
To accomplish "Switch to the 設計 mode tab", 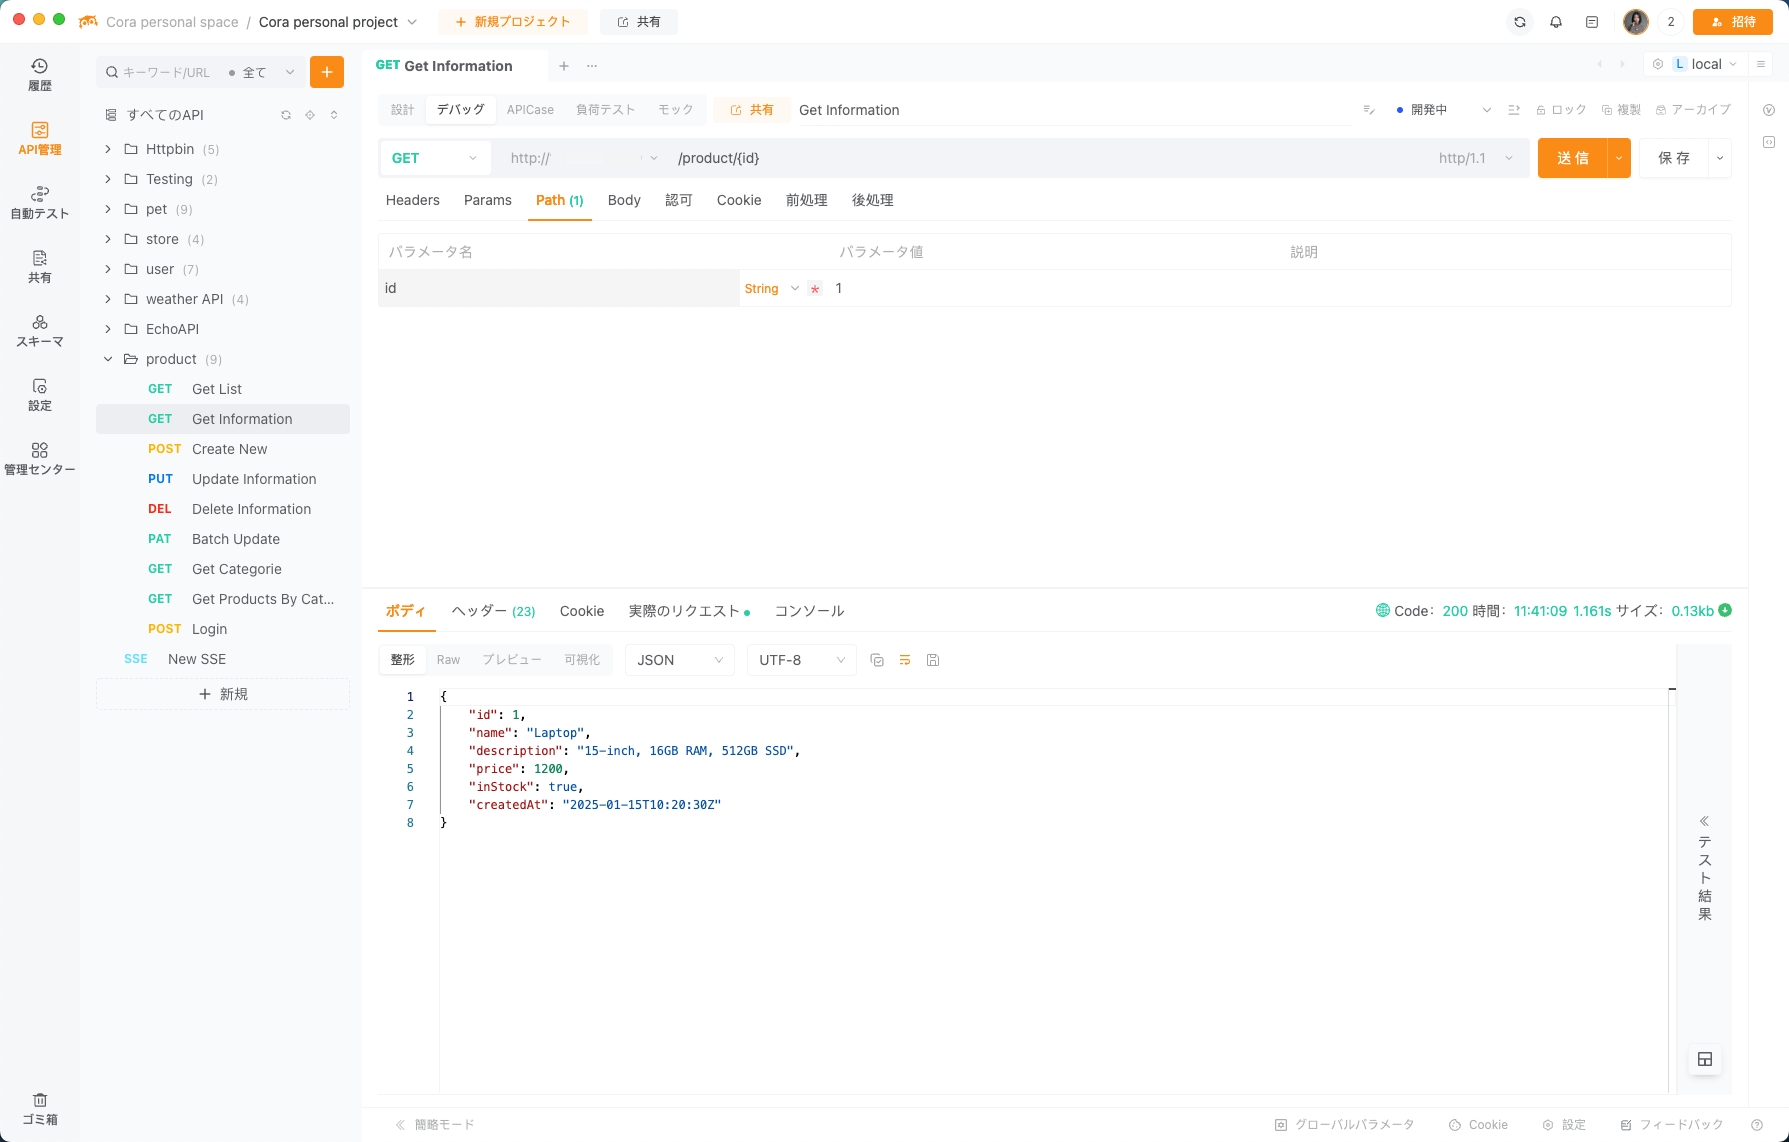I will pyautogui.click(x=403, y=110).
